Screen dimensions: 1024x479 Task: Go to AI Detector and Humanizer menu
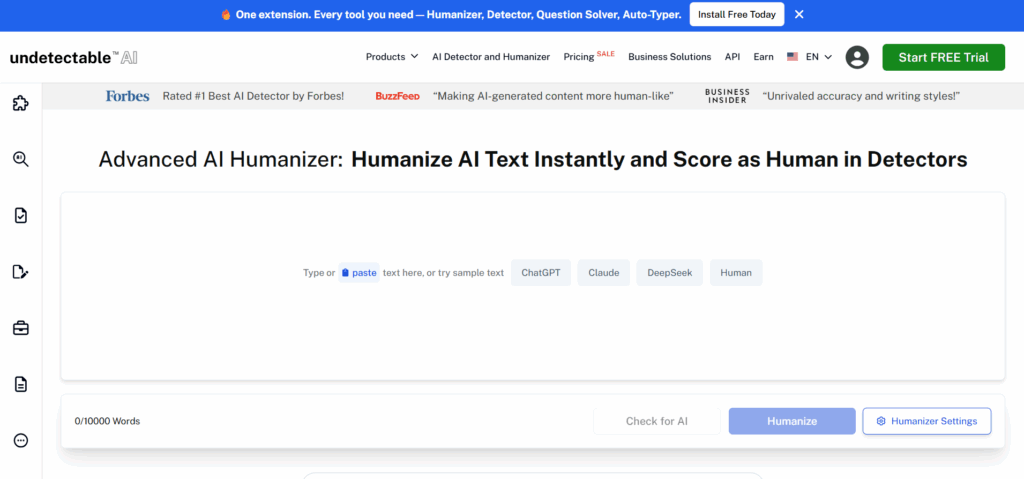[490, 57]
